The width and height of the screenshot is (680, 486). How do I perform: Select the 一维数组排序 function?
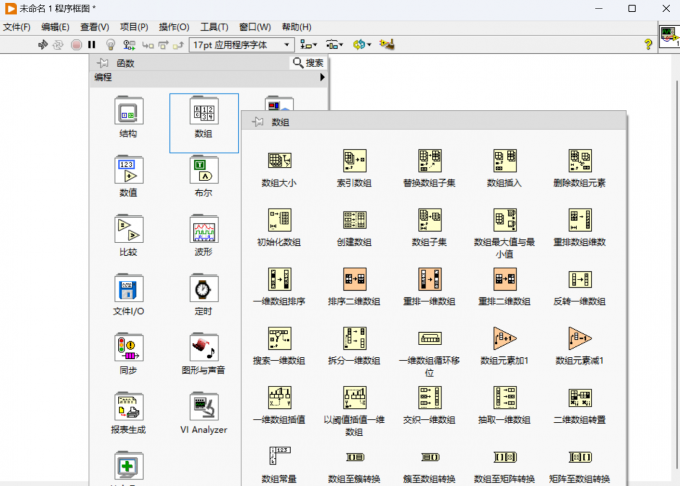(279, 279)
